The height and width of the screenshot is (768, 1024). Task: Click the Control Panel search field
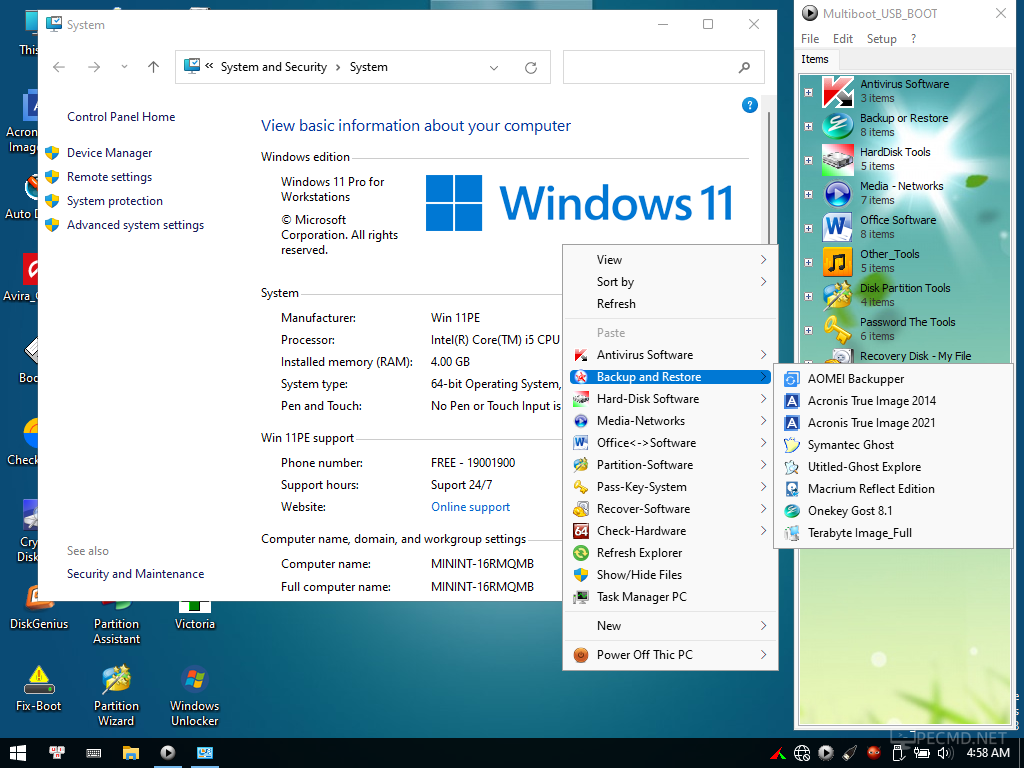(664, 67)
